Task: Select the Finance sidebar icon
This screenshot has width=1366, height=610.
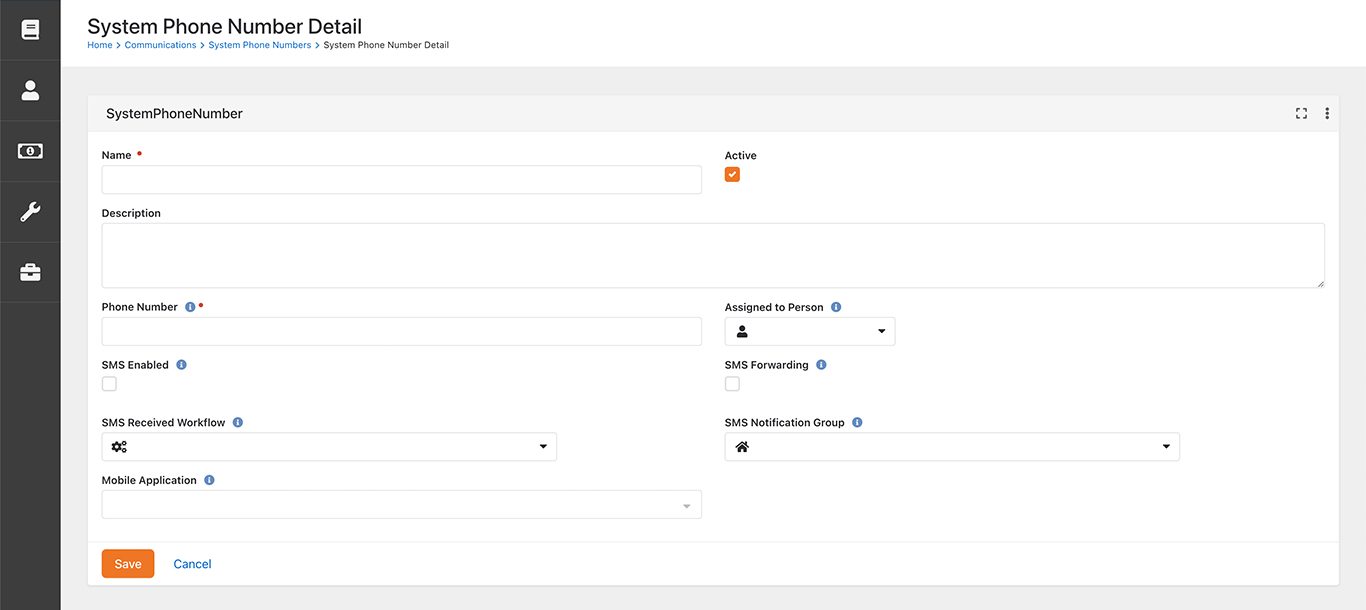Action: (30, 151)
